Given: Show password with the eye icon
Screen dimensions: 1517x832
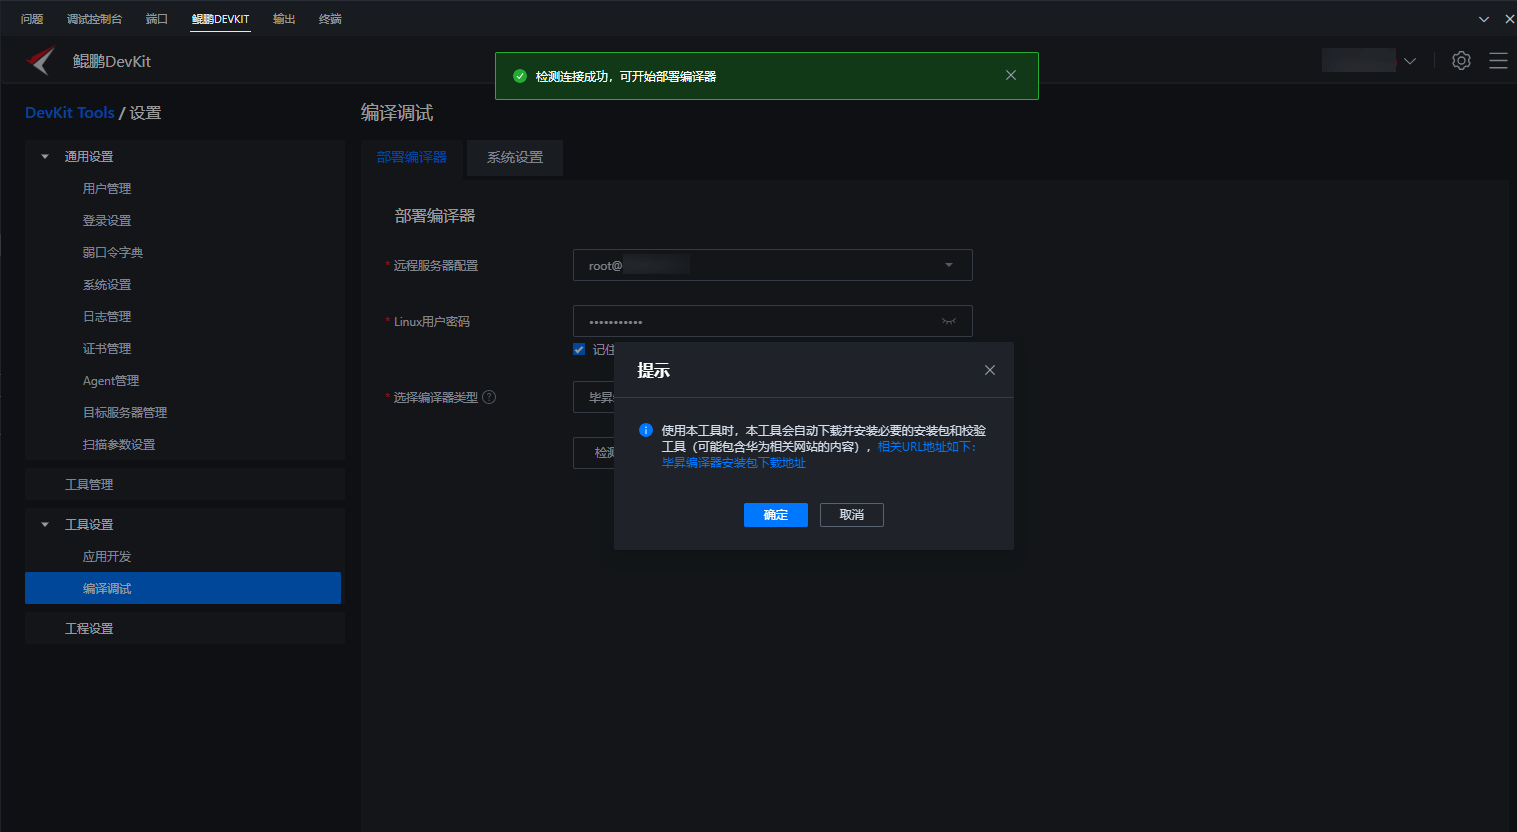Looking at the screenshot, I should (x=949, y=321).
